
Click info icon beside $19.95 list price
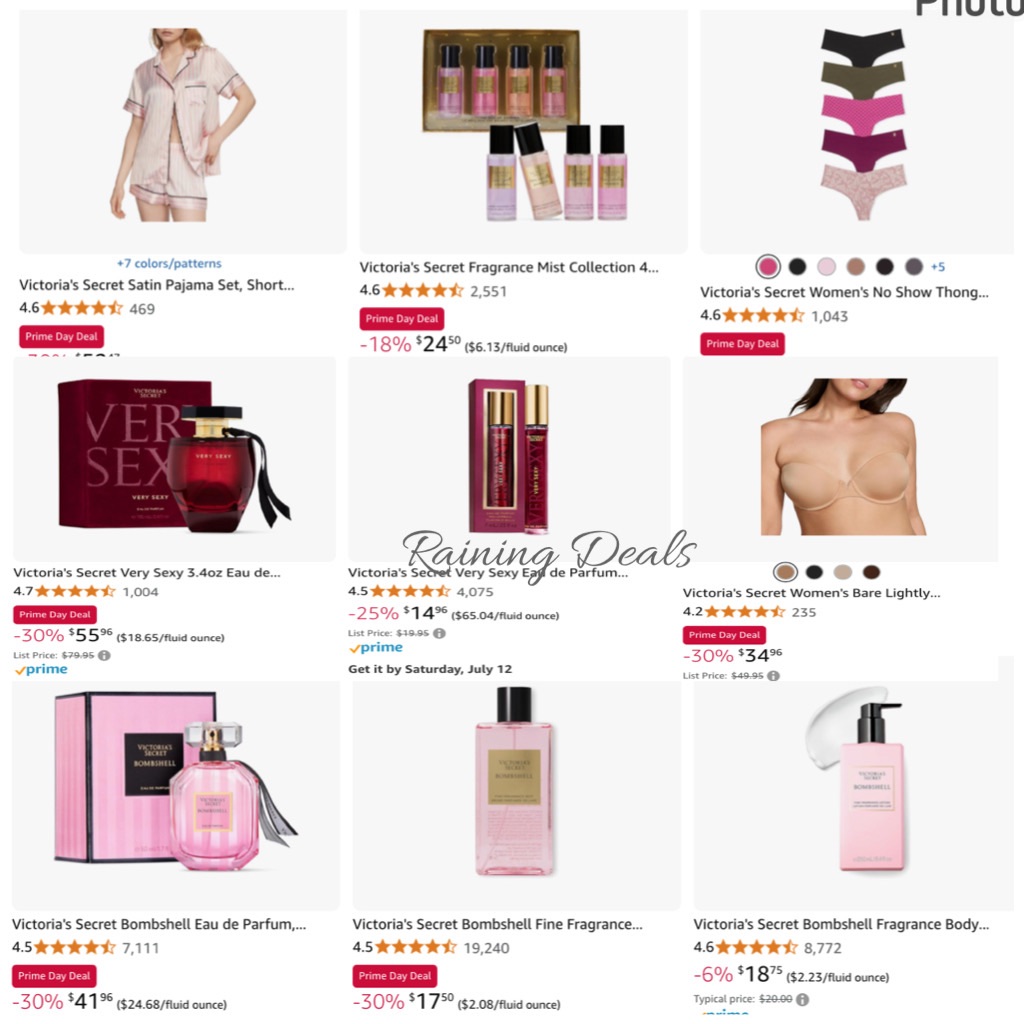point(440,633)
